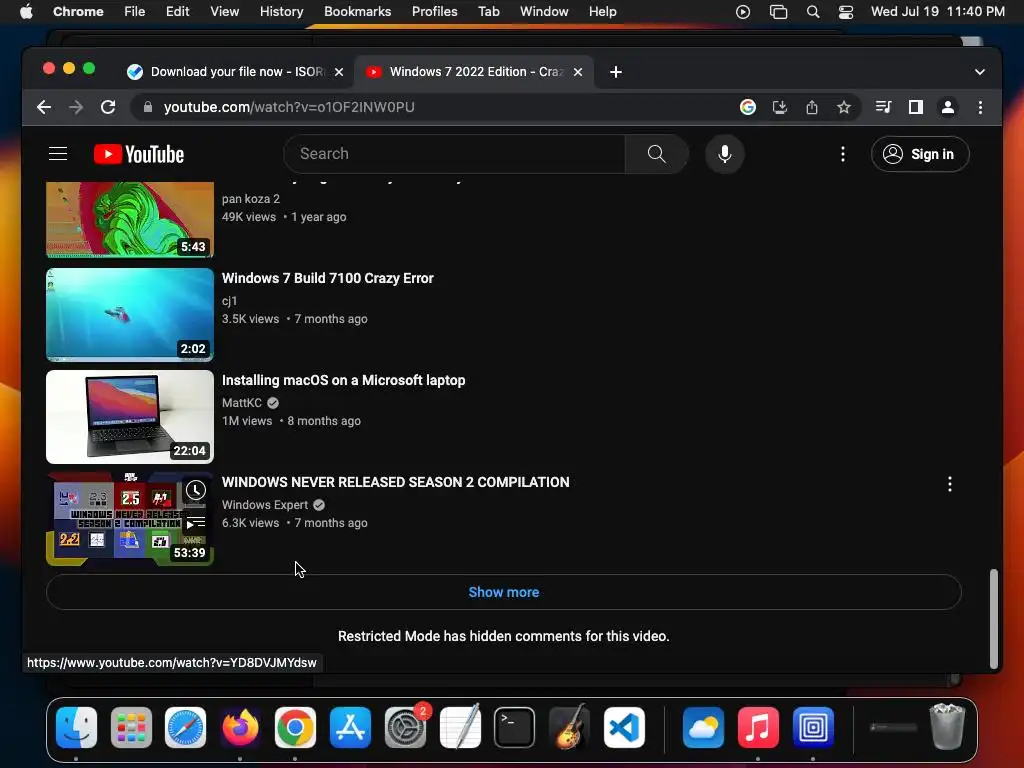The width and height of the screenshot is (1024, 768).
Task: Add compilation video to queue
Action: pyautogui.click(x=195, y=523)
